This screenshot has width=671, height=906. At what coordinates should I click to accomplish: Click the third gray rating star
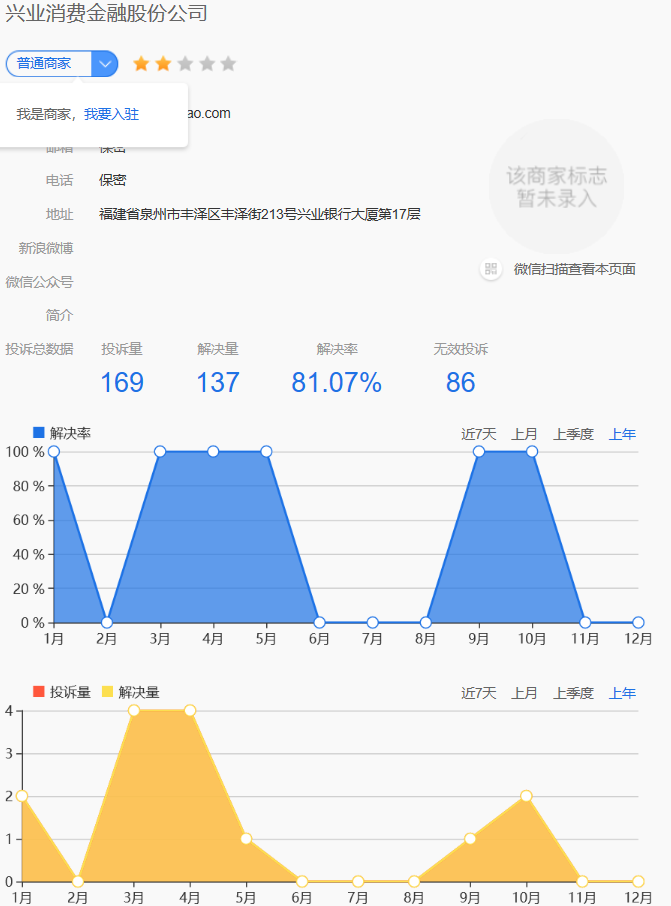185,64
